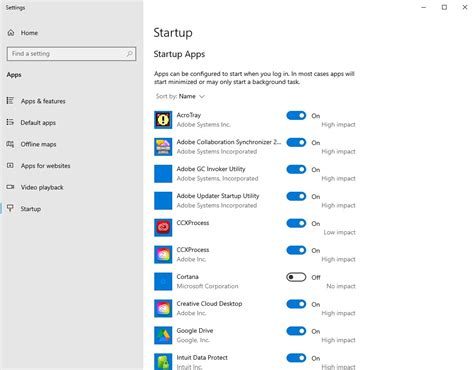Image resolution: width=474 pixels, height=370 pixels.
Task: Disable Google Drive startup toggle
Action: (296, 331)
